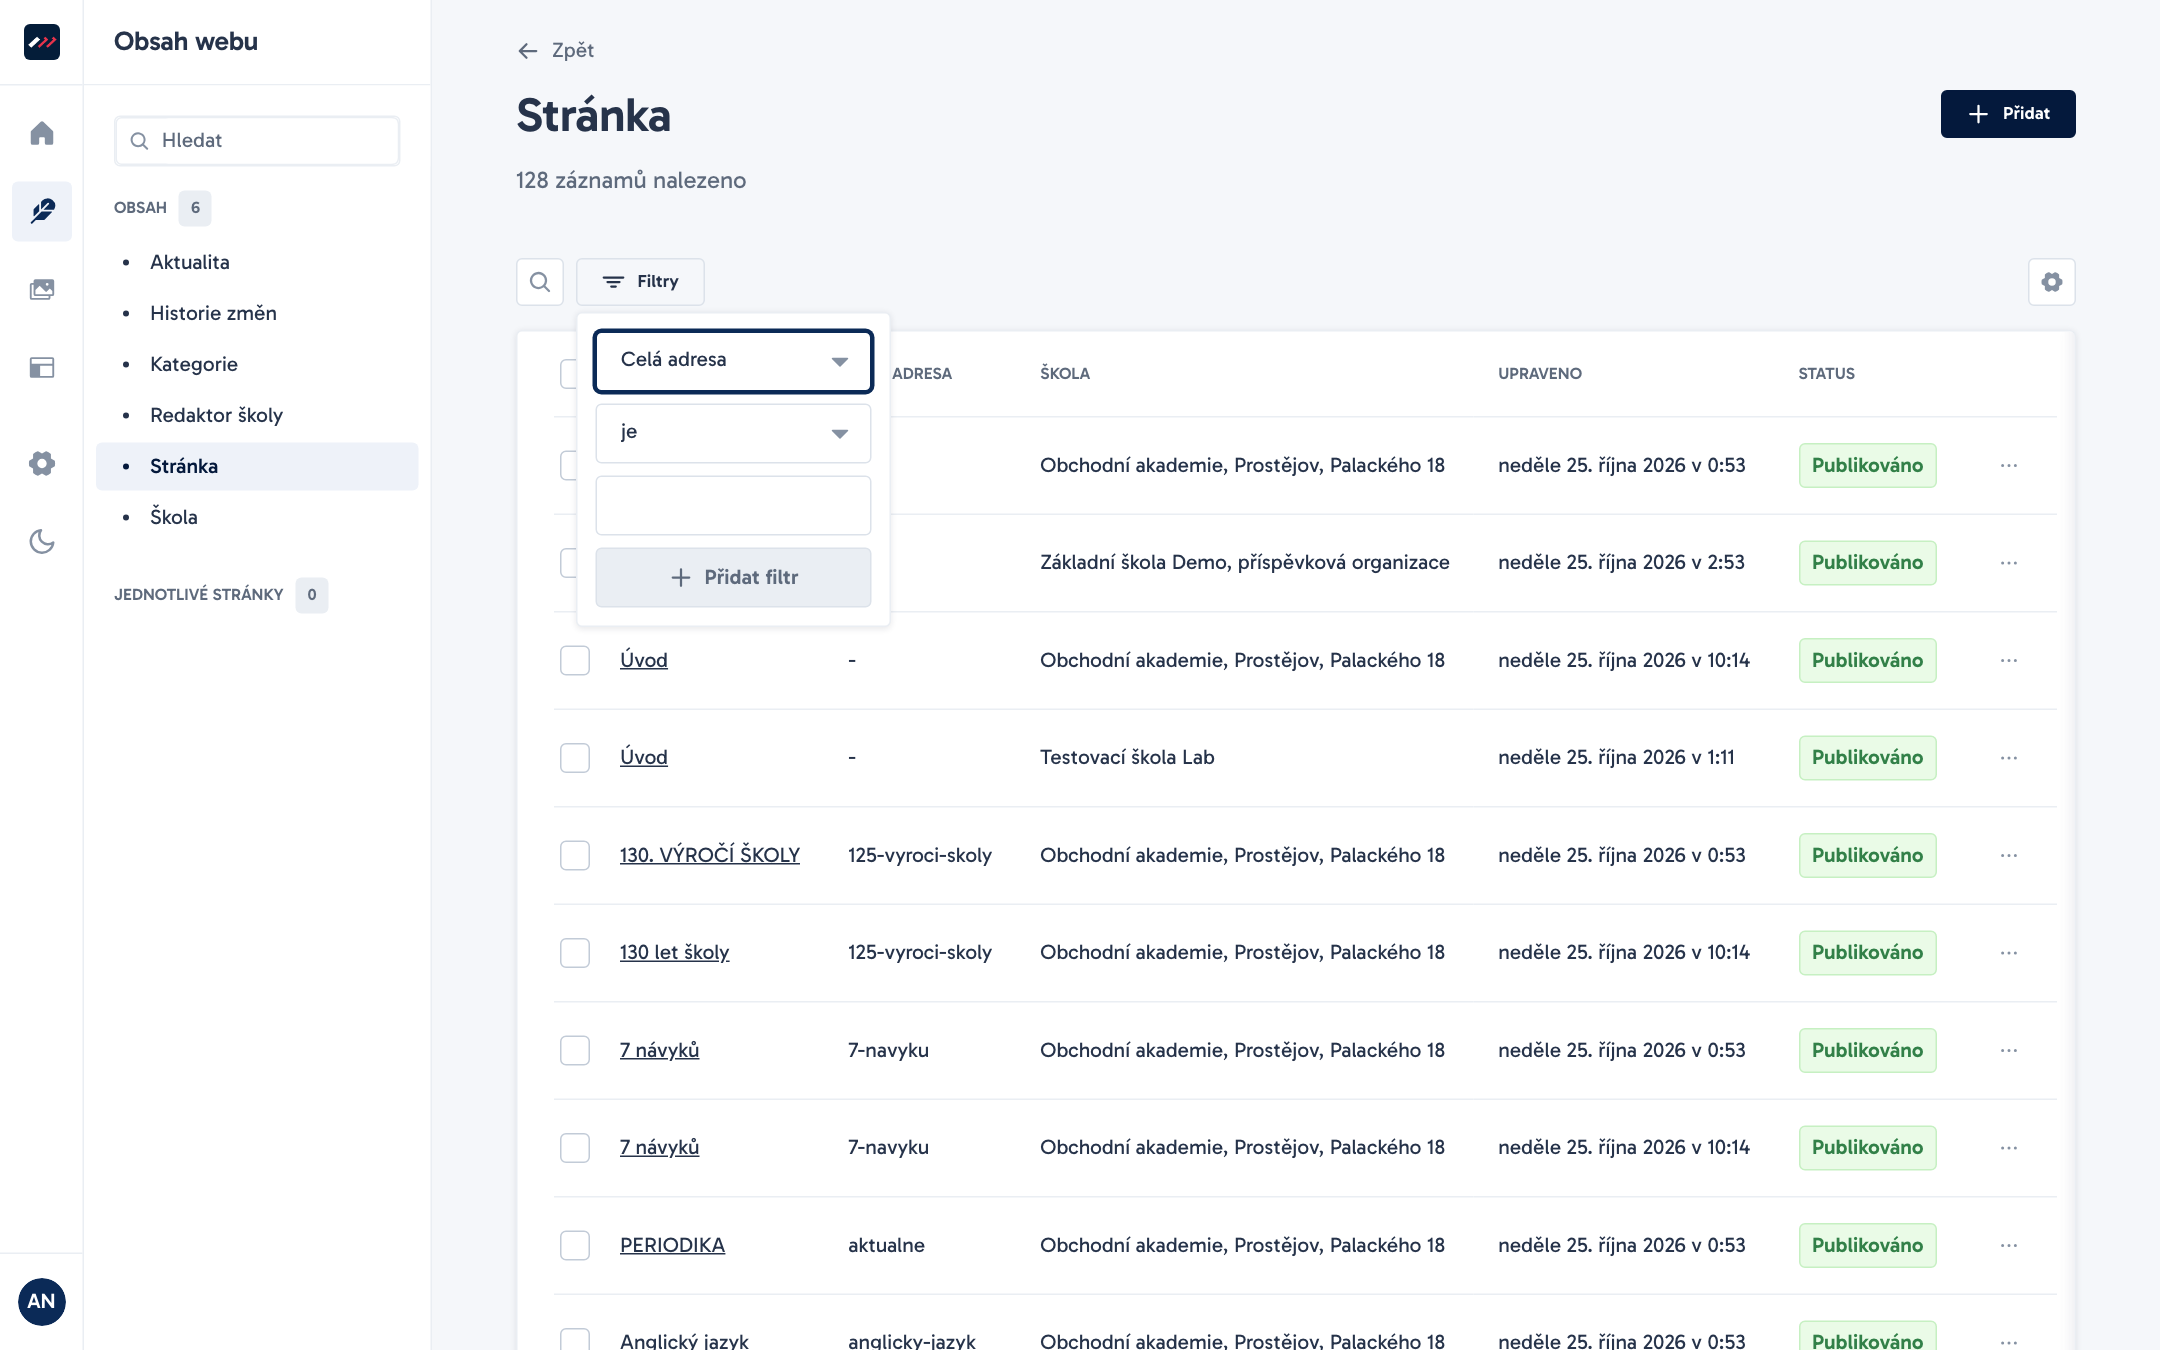Check the box for 130. VÝROČÍ ŠKOLY
The height and width of the screenshot is (1350, 2160).
click(x=575, y=855)
